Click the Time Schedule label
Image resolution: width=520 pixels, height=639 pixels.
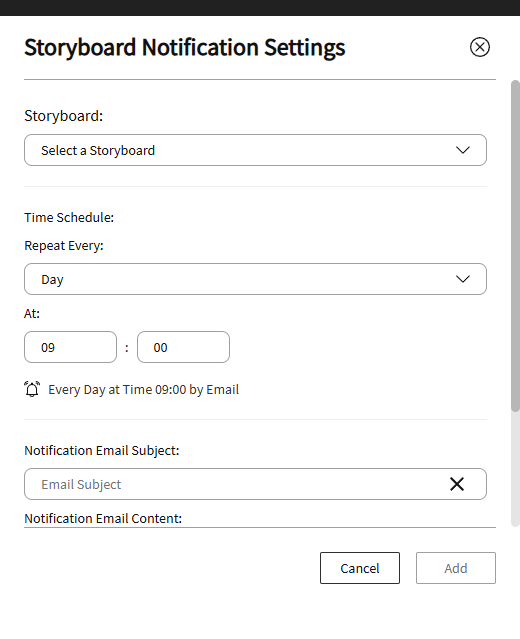pos(69,218)
